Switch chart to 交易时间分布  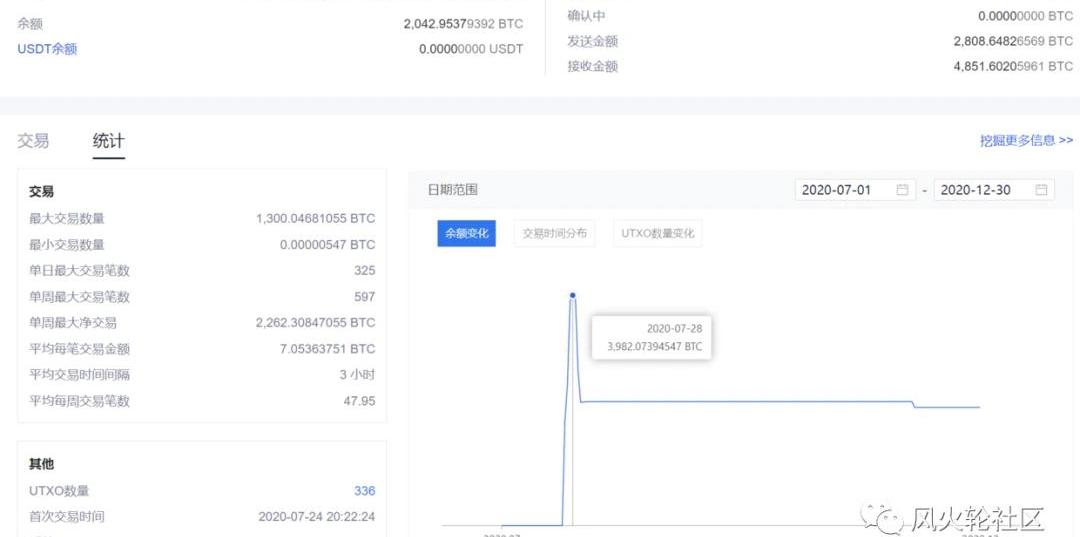pyautogui.click(x=555, y=233)
